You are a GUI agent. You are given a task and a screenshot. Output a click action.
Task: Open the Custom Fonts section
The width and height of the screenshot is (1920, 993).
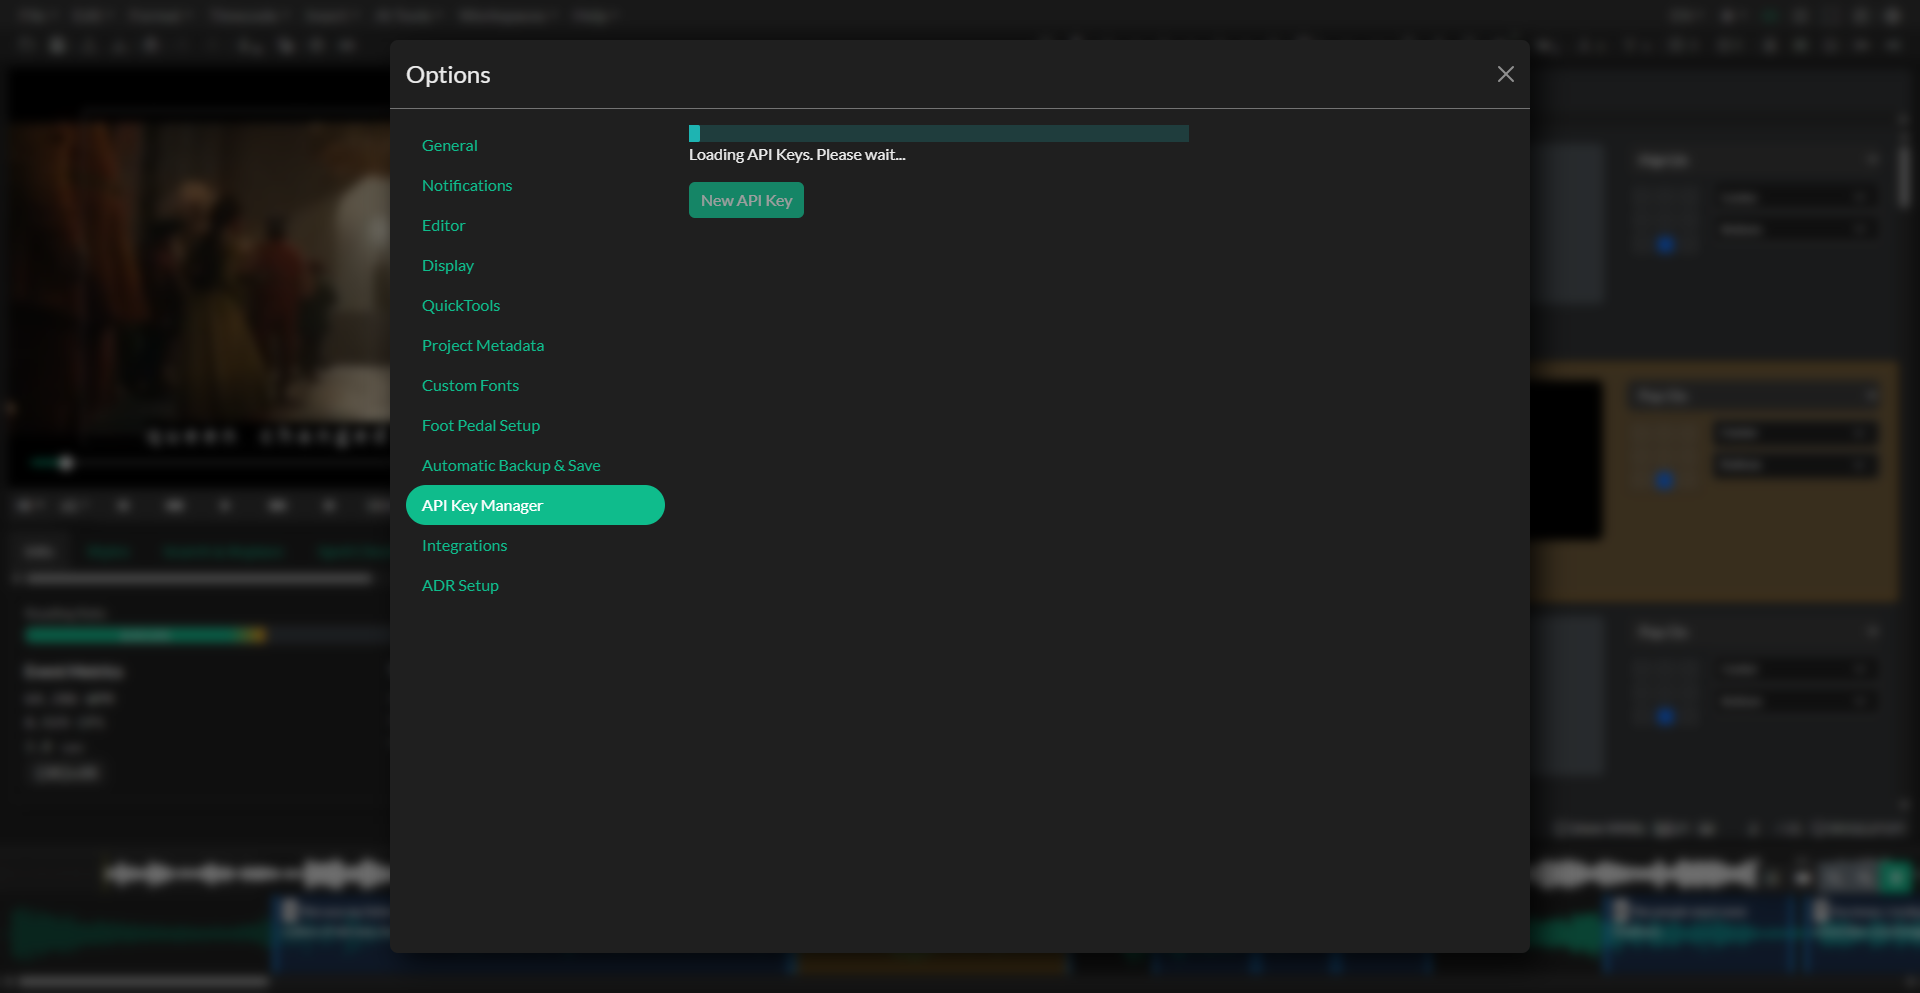(470, 385)
